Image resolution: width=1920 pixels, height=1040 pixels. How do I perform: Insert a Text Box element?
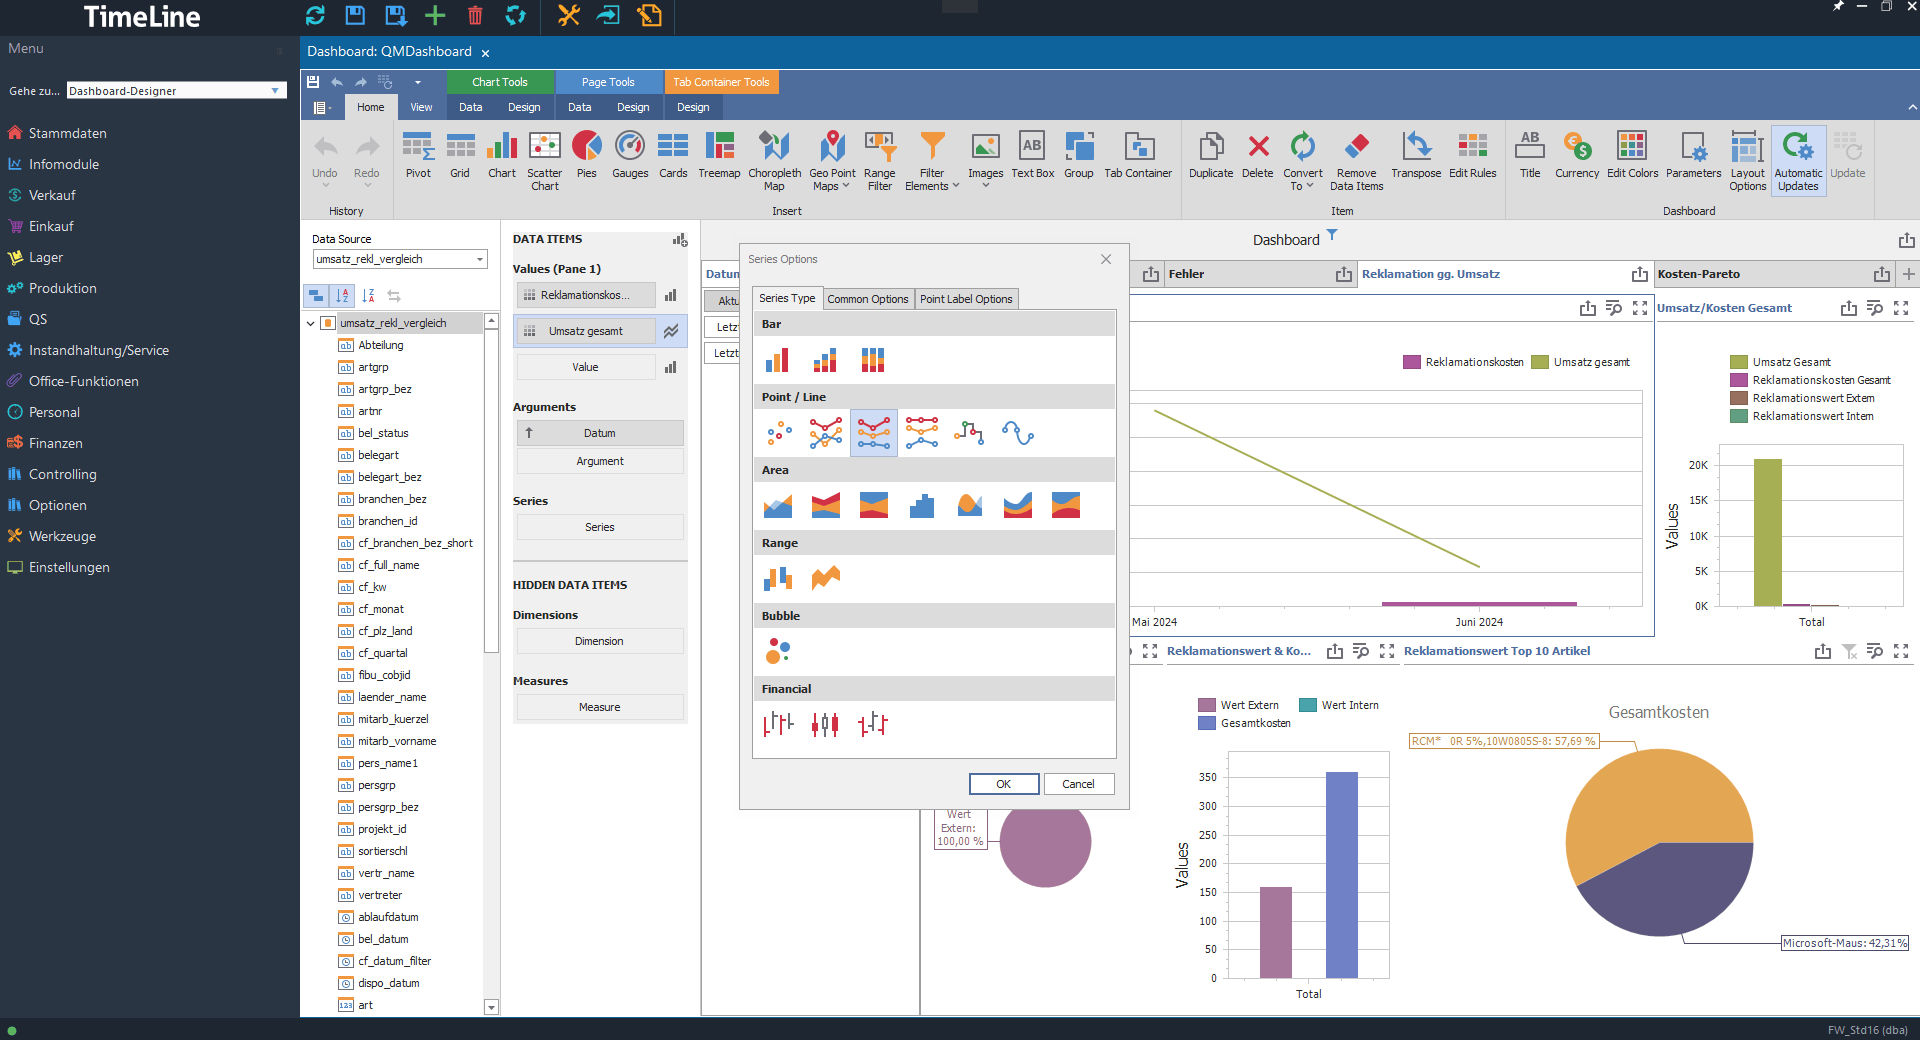click(1032, 158)
